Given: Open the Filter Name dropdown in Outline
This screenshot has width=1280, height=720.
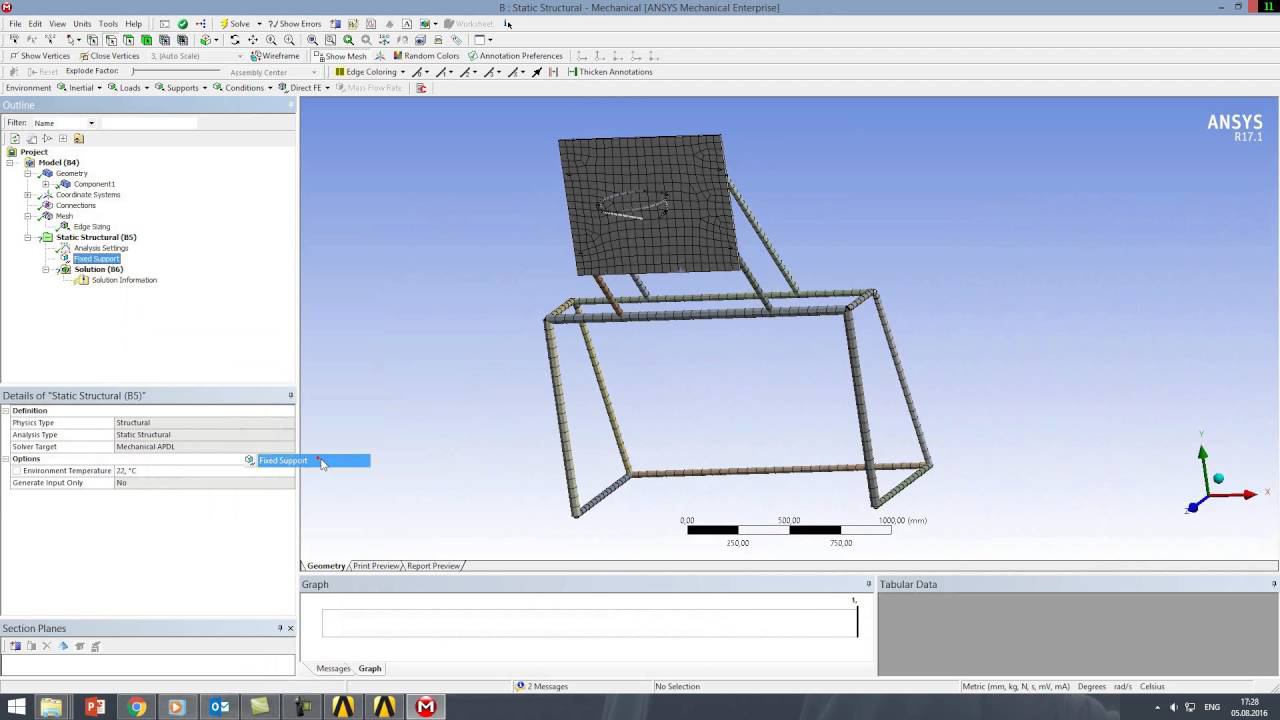Looking at the screenshot, I should pos(64,123).
